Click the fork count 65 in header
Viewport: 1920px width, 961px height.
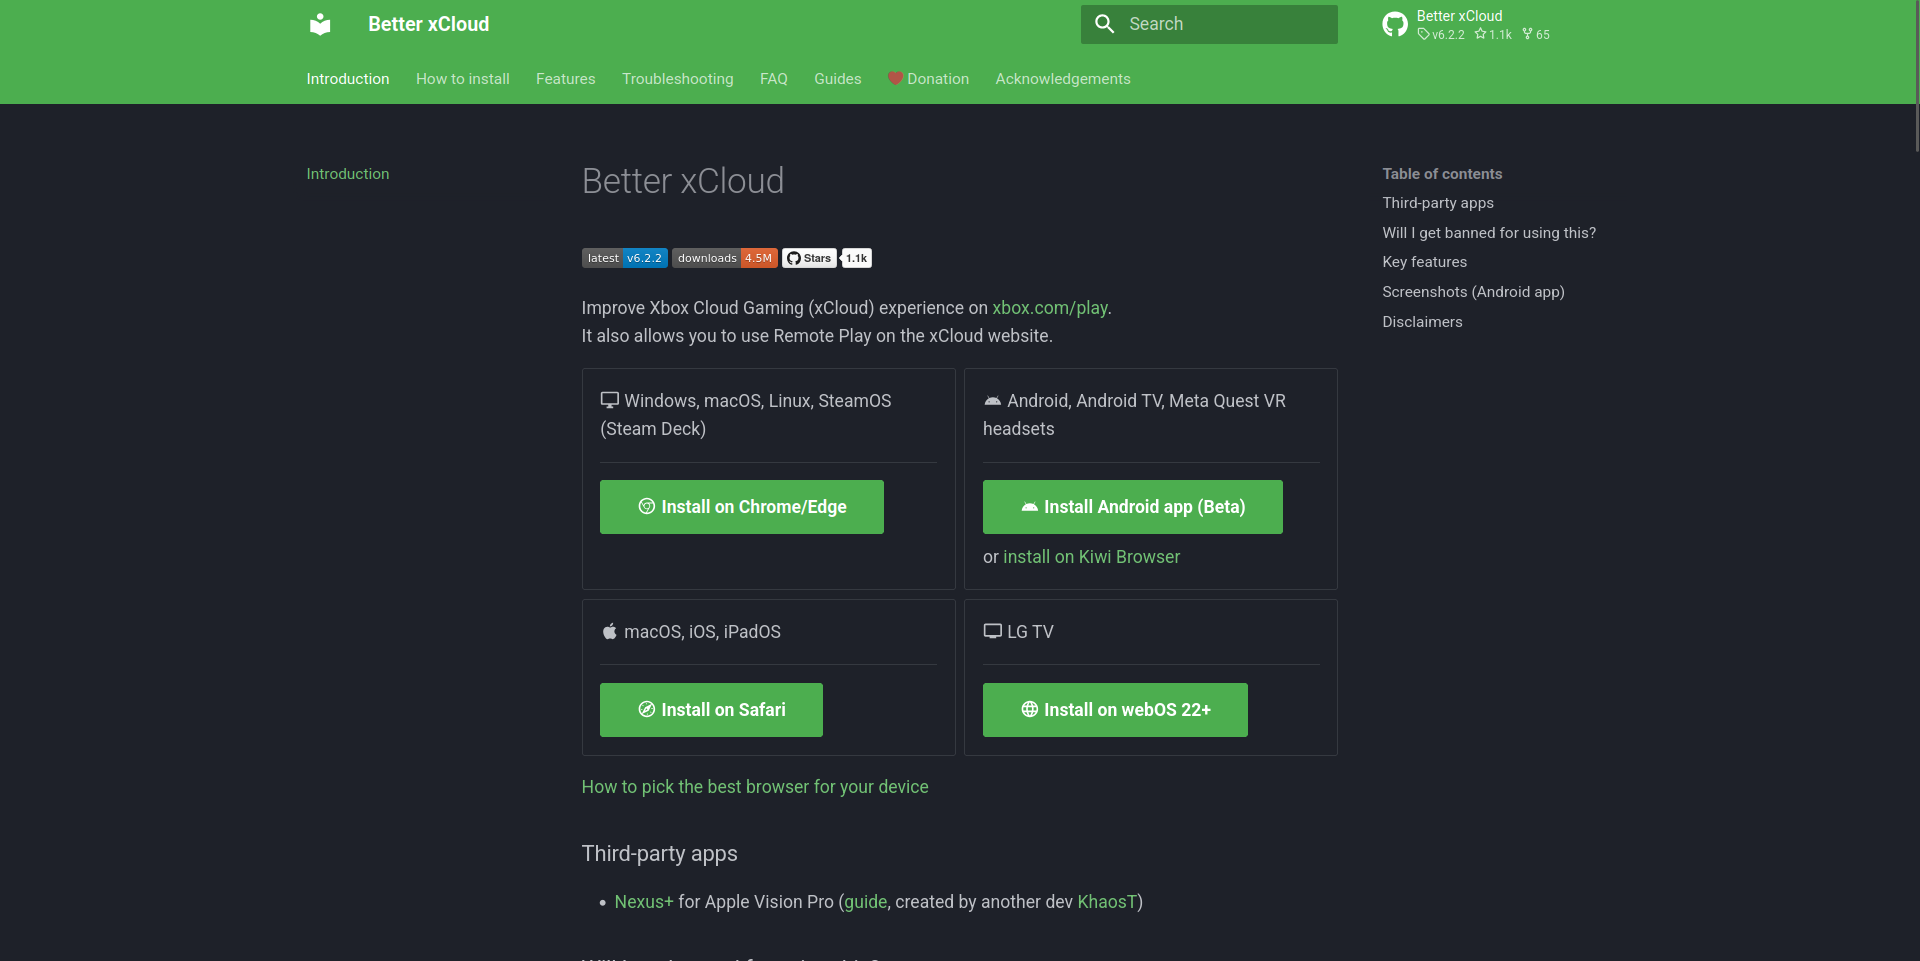point(1536,35)
